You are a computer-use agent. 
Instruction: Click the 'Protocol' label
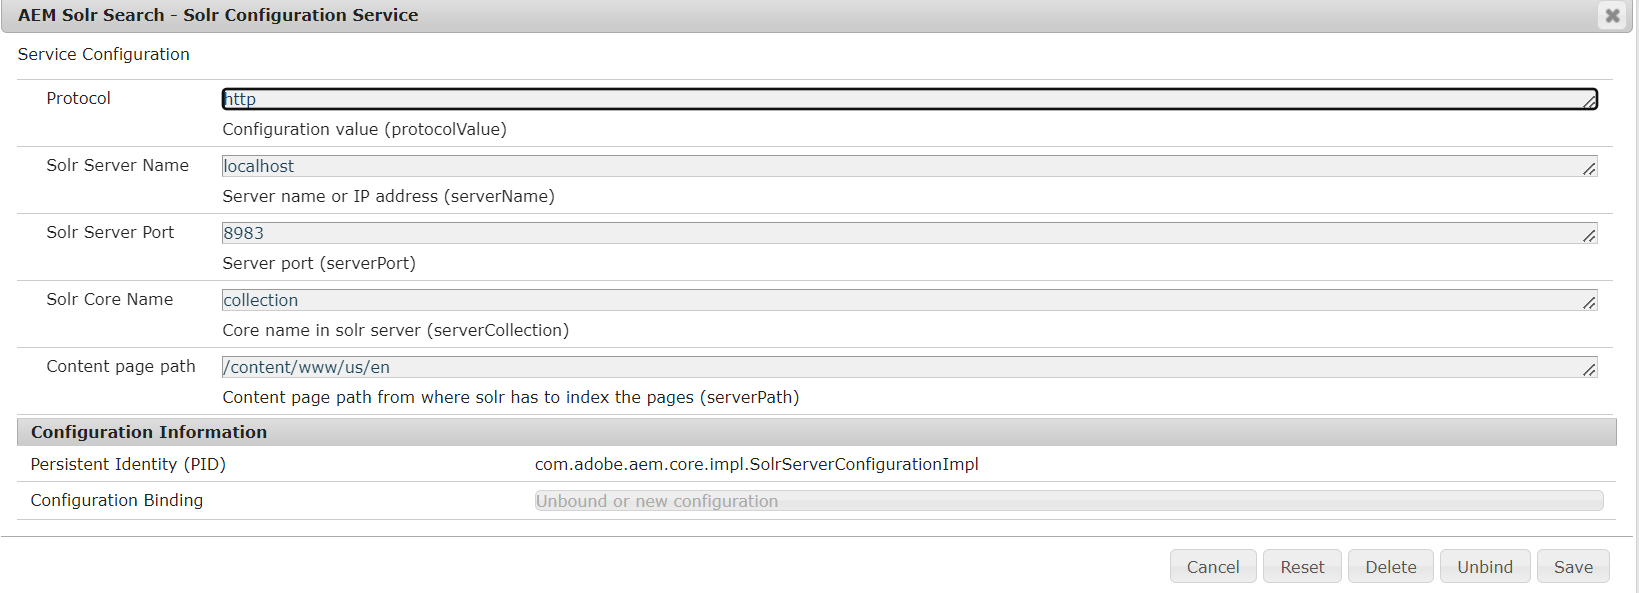point(78,98)
